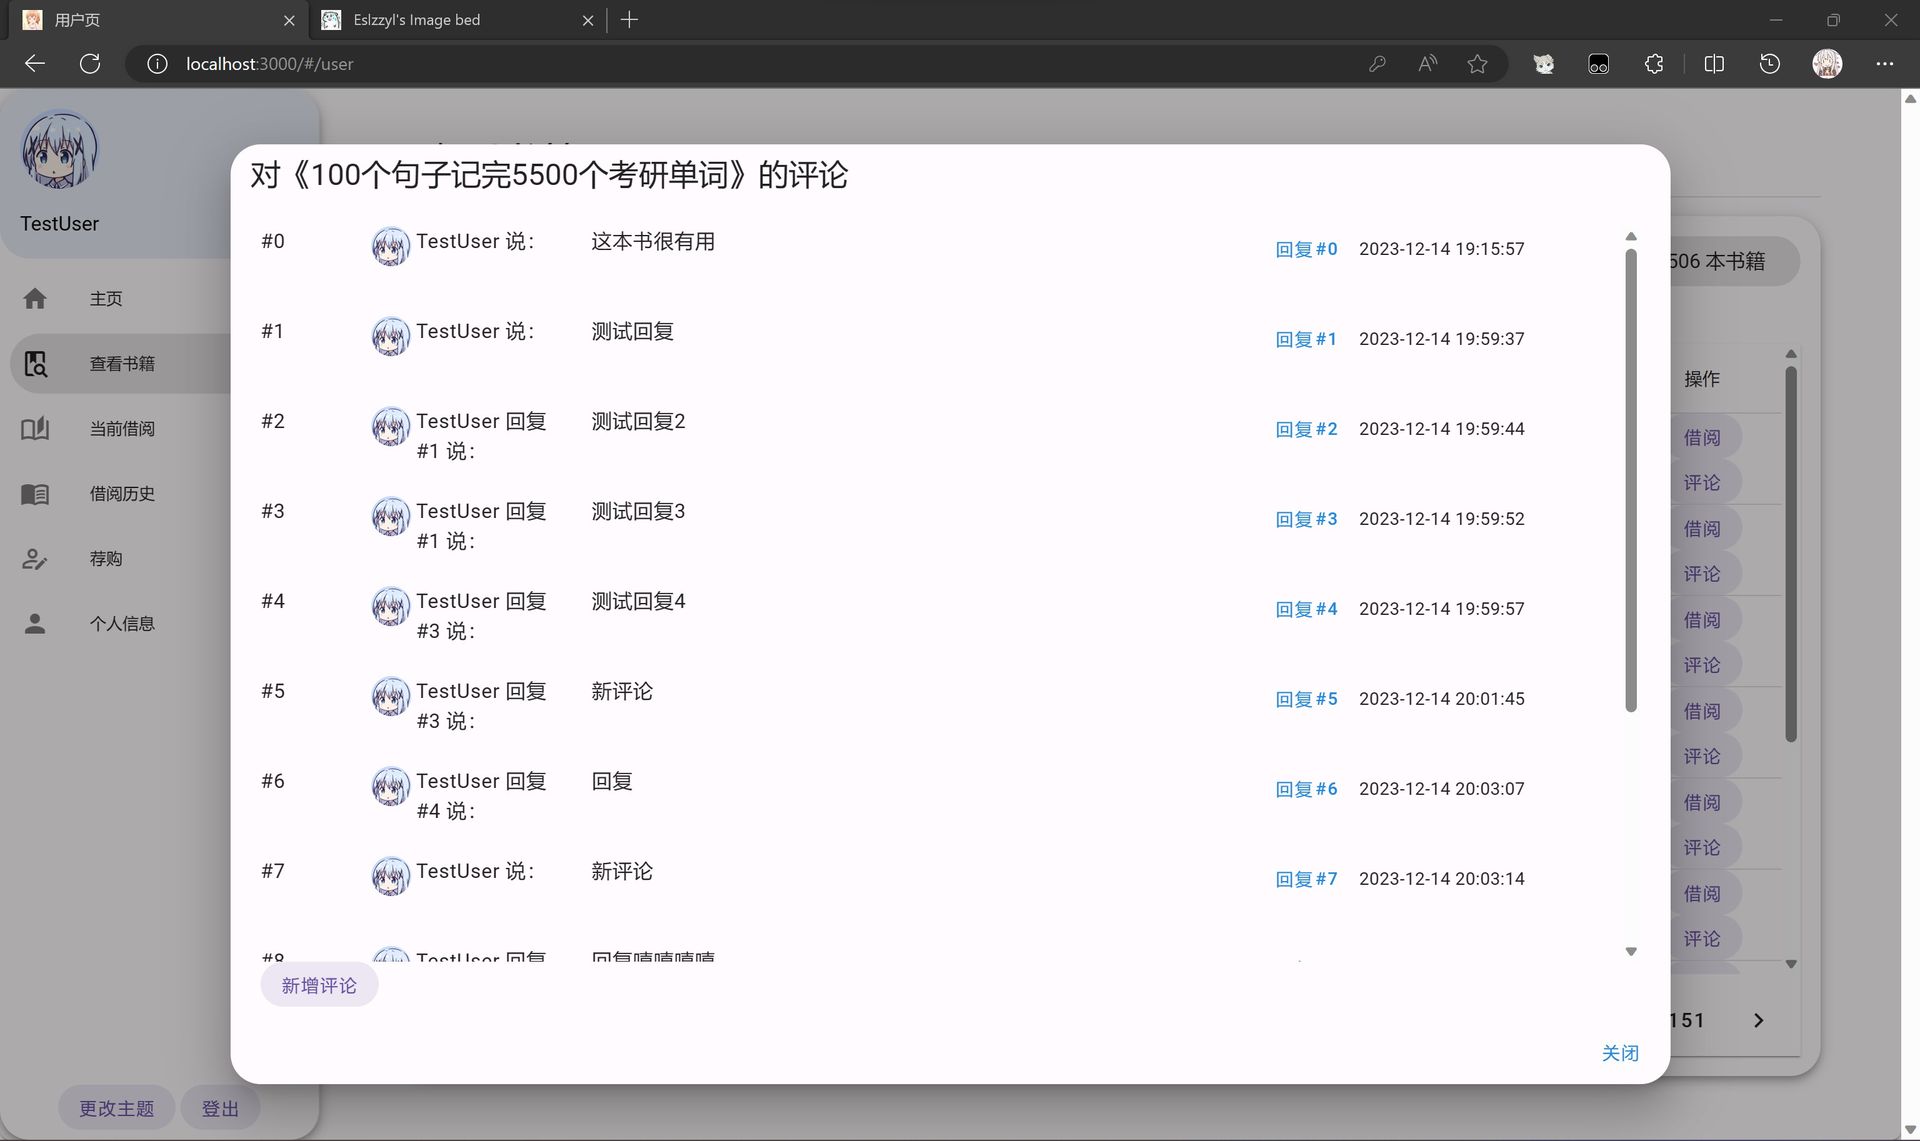Close the comment dialog with 关闭

pyautogui.click(x=1620, y=1053)
